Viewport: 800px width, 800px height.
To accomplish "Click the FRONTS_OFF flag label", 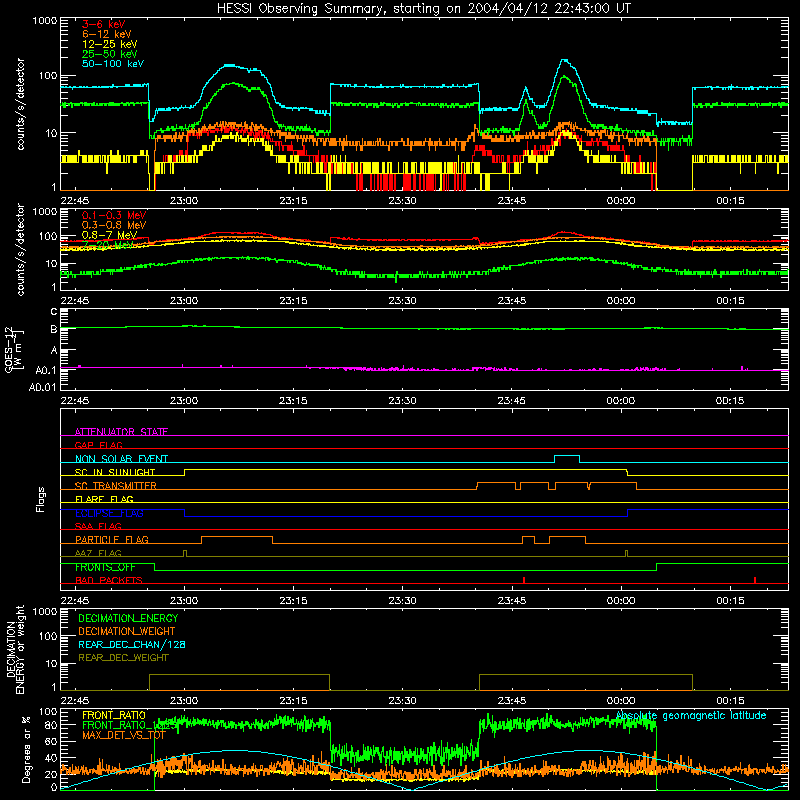I will 105,567.
